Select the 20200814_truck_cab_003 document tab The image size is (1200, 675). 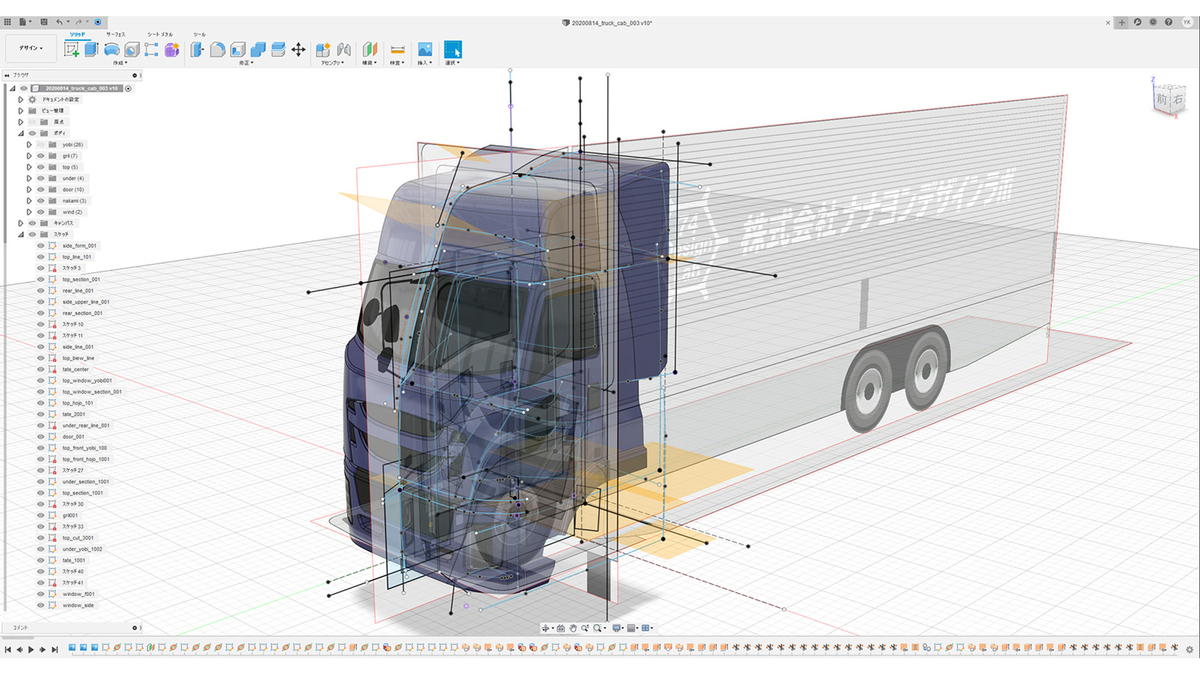point(609,21)
